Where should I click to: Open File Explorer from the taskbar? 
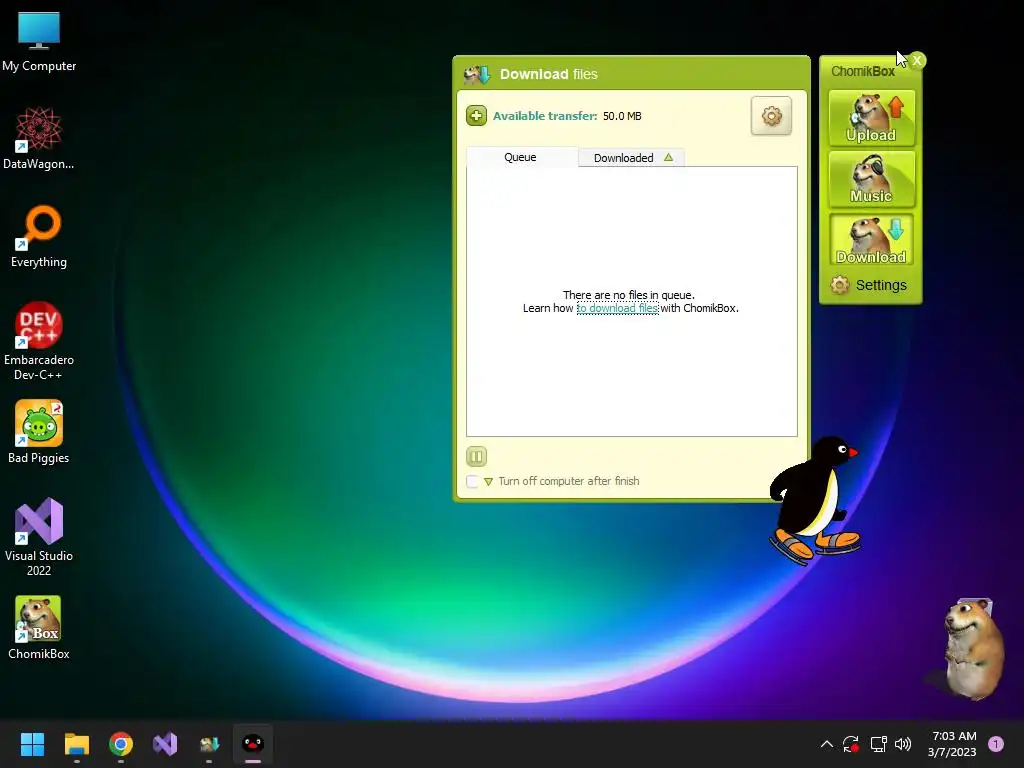pos(76,744)
